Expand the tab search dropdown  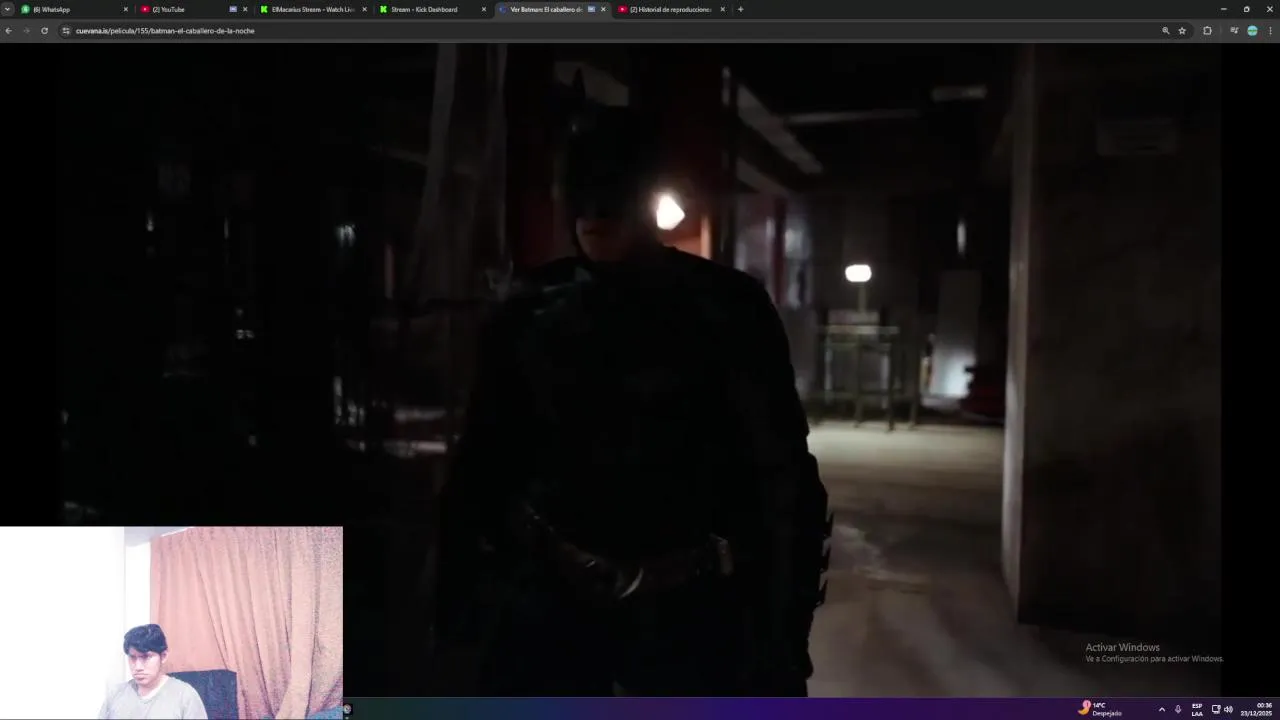(8, 9)
